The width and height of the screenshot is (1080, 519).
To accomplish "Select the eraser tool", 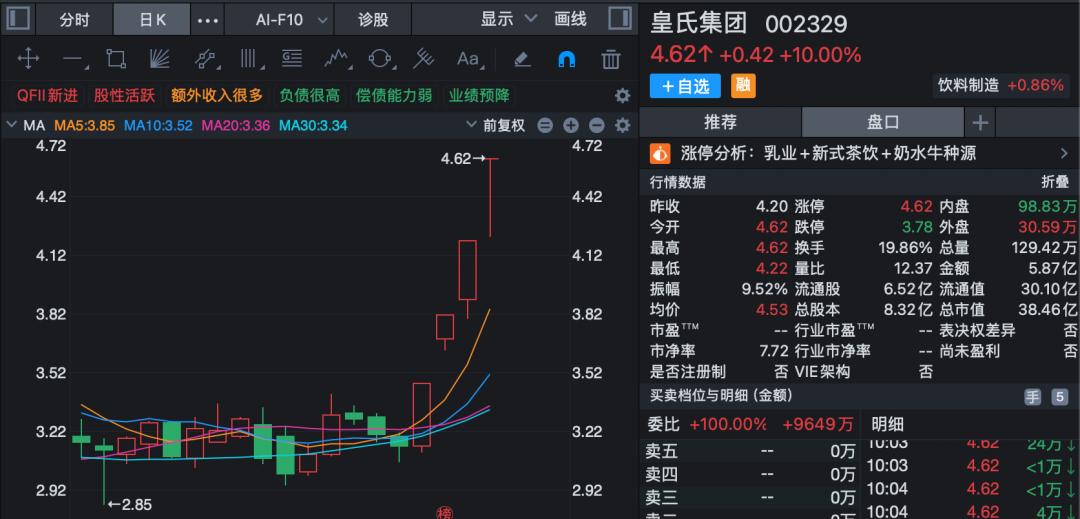I will coord(522,59).
